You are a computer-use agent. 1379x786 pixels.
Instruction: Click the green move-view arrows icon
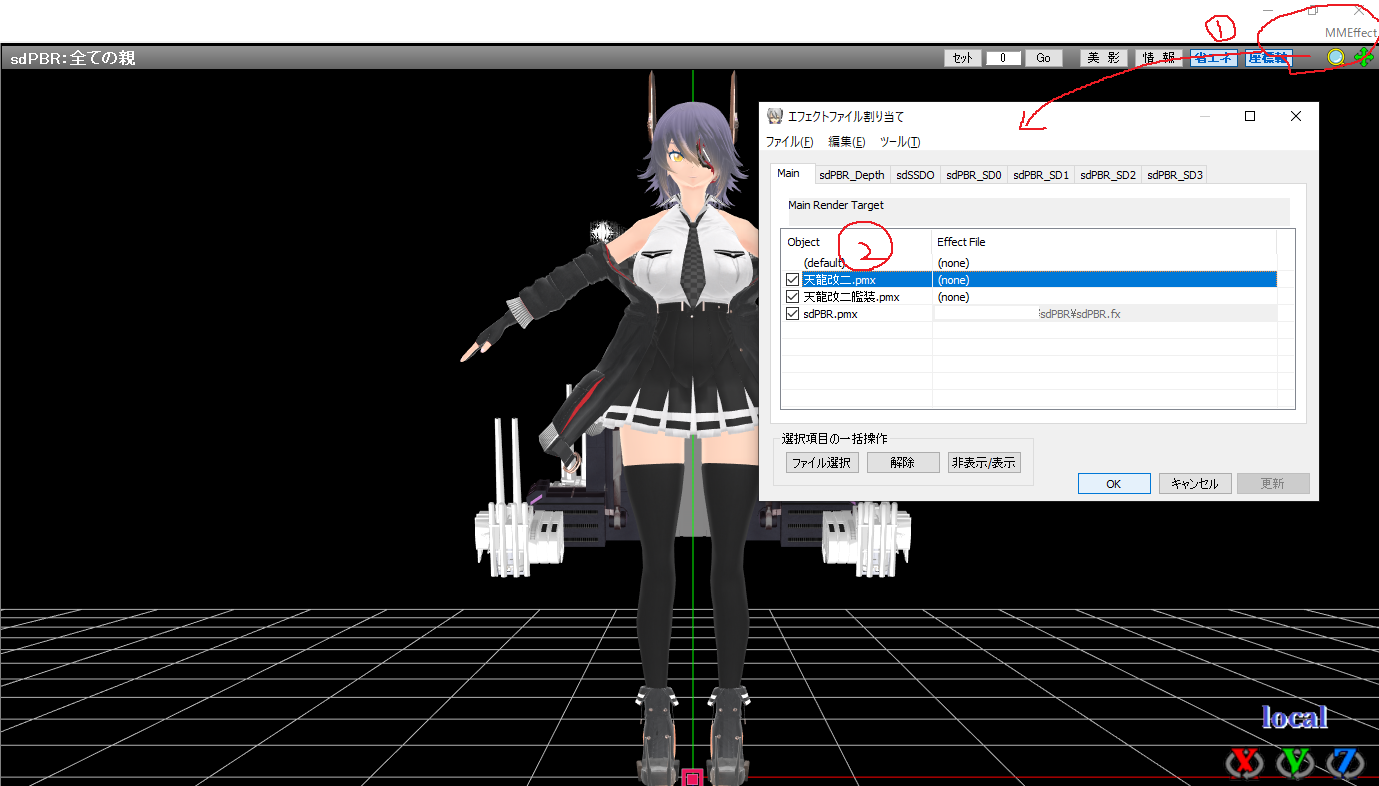1363,58
